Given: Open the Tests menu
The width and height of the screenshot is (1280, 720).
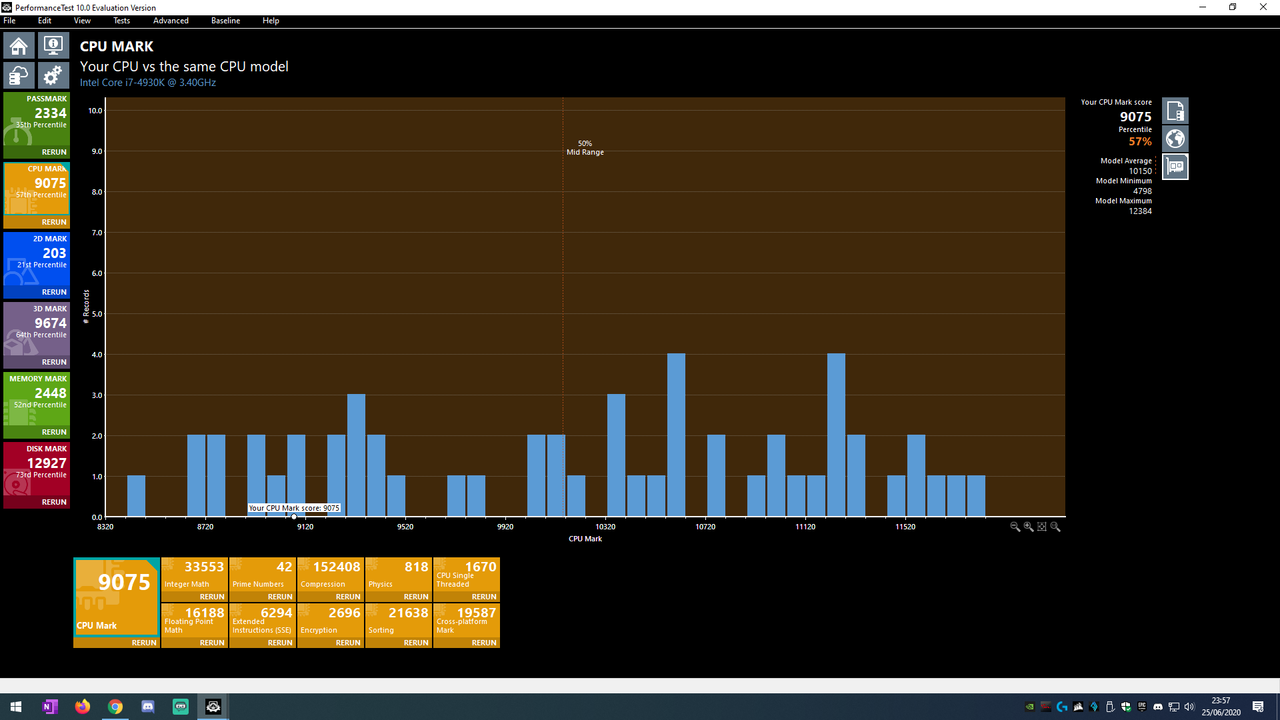Looking at the screenshot, I should 121,20.
